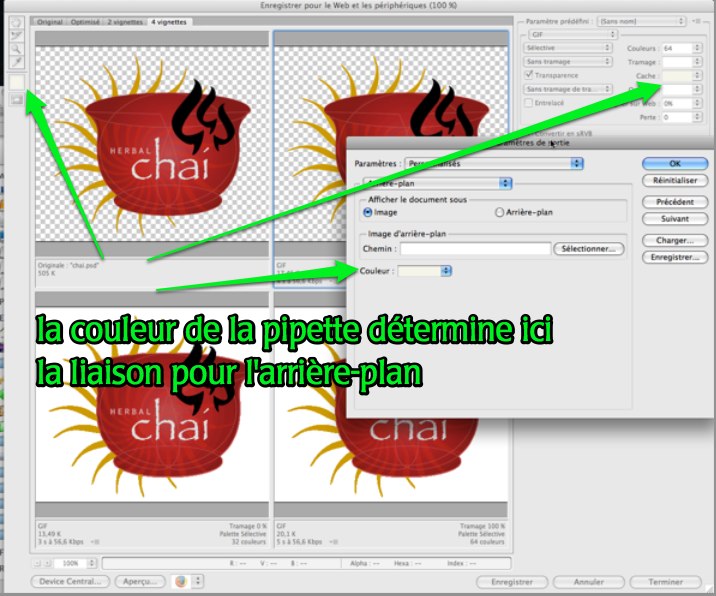Click the Chemin path input field
716x596 pixels.
[x=476, y=248]
